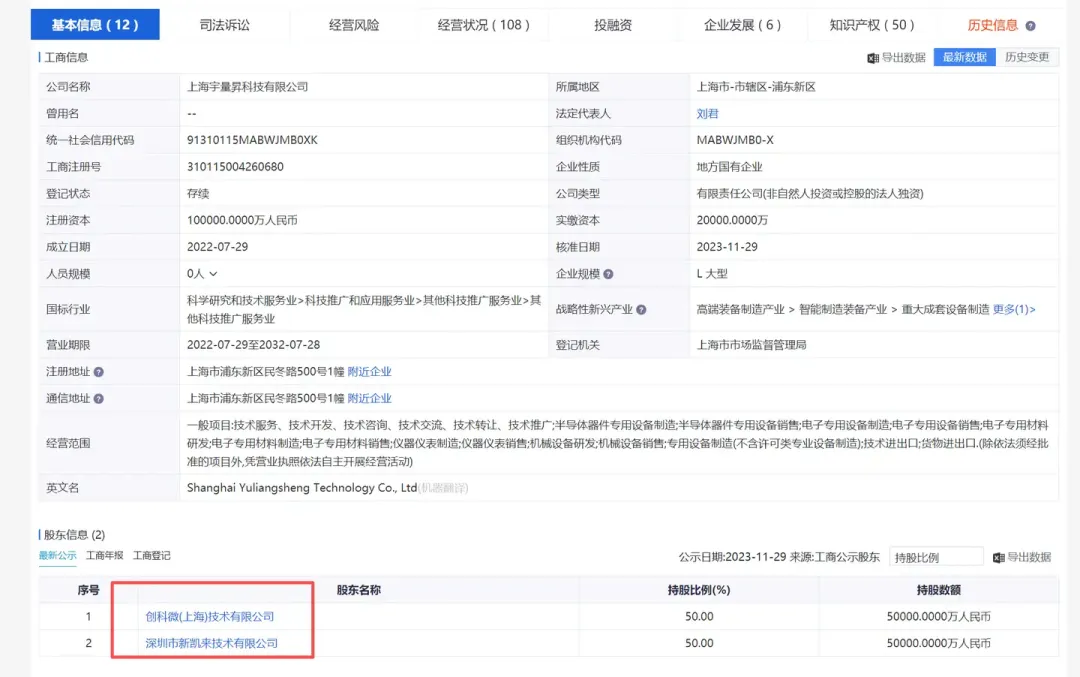Click the 更多(1)> link
This screenshot has height=677, width=1080.
click(x=1014, y=309)
